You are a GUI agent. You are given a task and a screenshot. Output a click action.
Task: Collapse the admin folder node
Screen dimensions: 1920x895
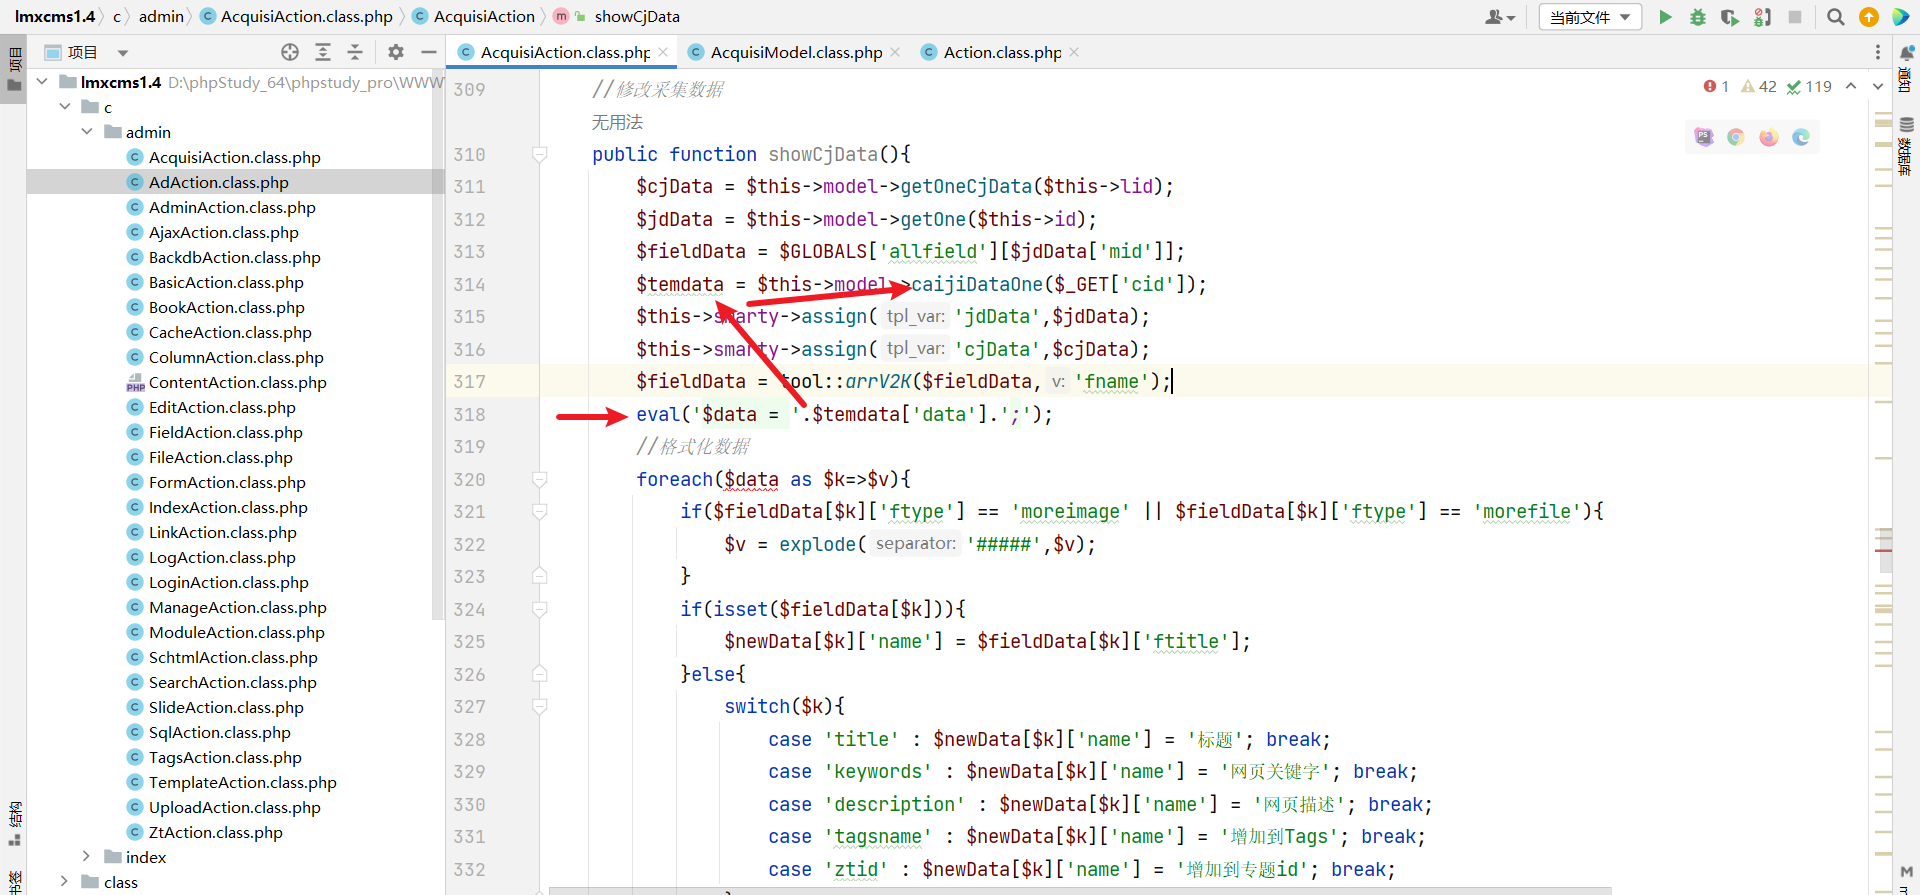pos(87,132)
